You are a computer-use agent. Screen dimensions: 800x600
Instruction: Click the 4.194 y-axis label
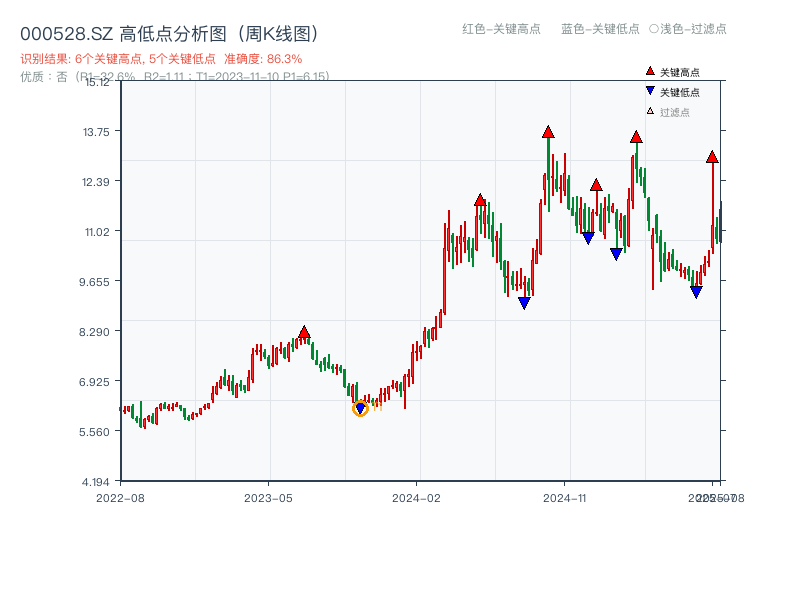tap(95, 482)
